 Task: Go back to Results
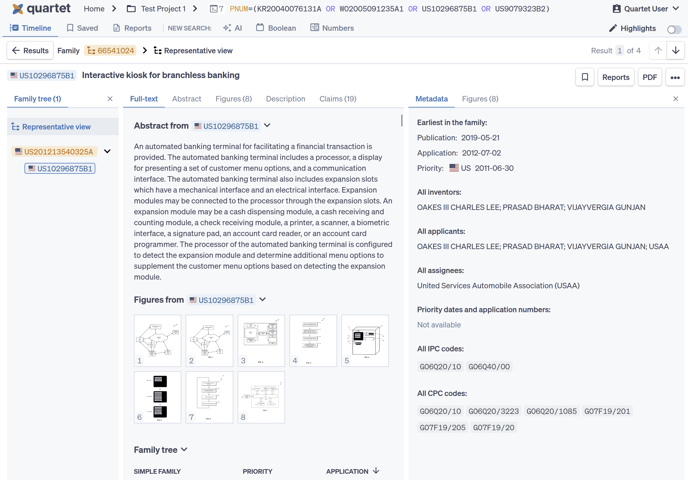coord(30,50)
